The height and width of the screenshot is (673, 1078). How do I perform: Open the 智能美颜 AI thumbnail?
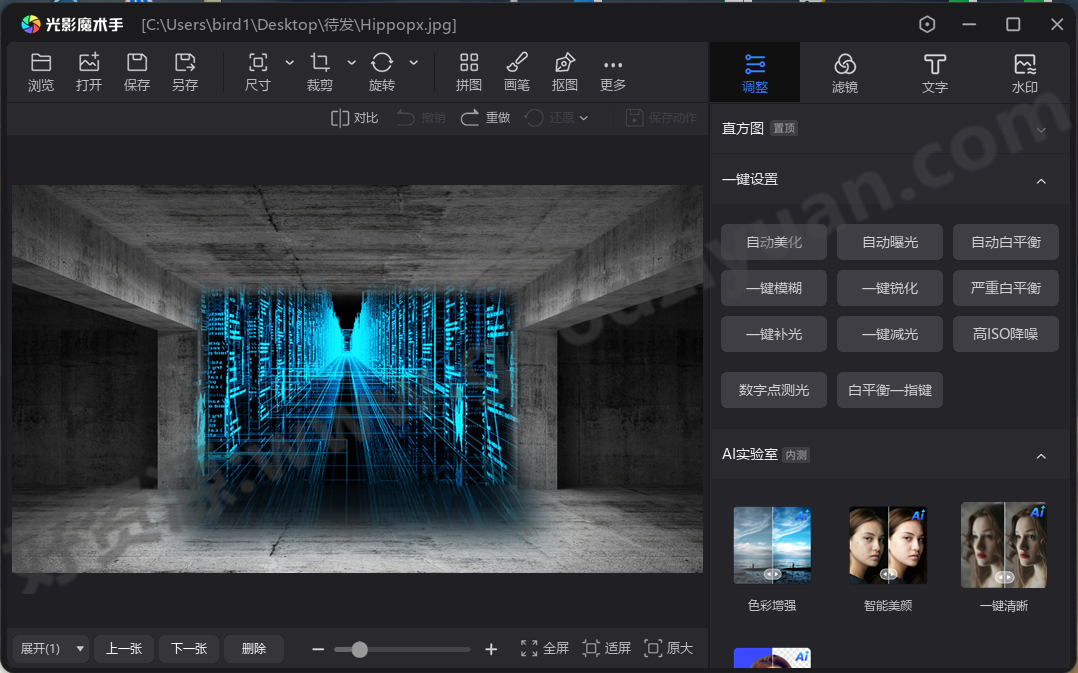click(x=887, y=545)
